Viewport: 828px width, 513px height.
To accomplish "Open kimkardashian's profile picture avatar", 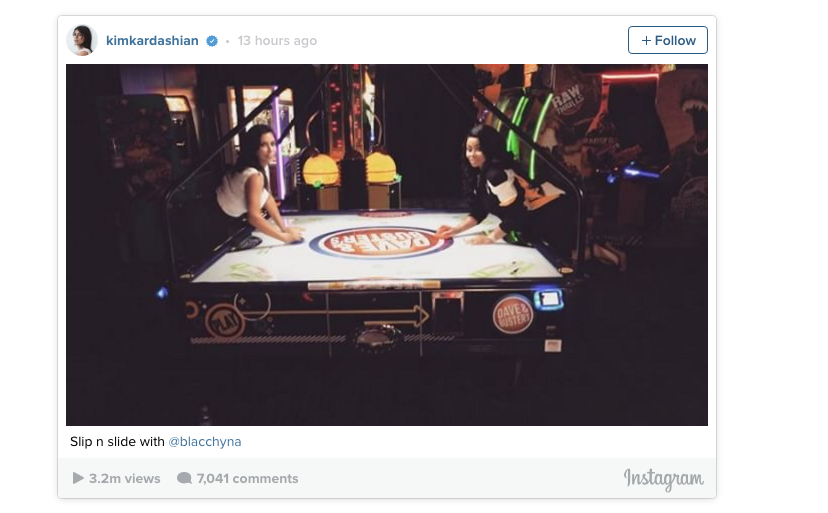I will (82, 40).
